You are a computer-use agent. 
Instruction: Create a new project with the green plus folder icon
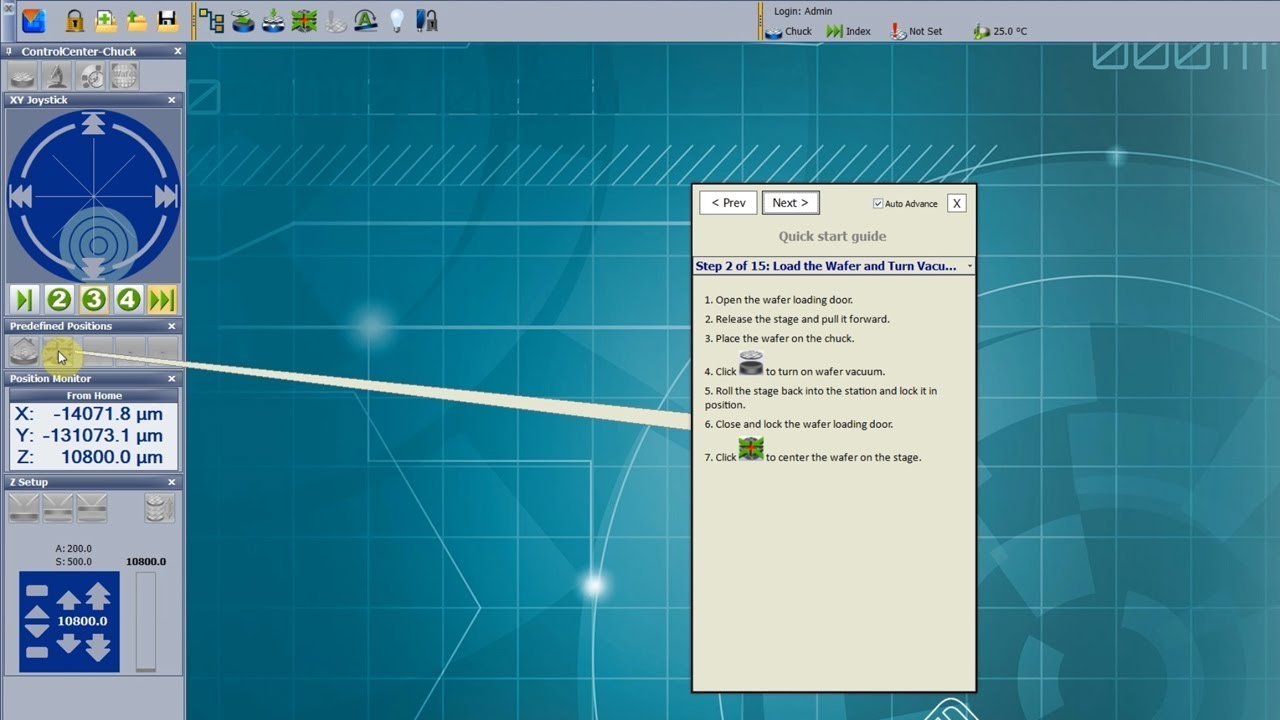pyautogui.click(x=105, y=19)
